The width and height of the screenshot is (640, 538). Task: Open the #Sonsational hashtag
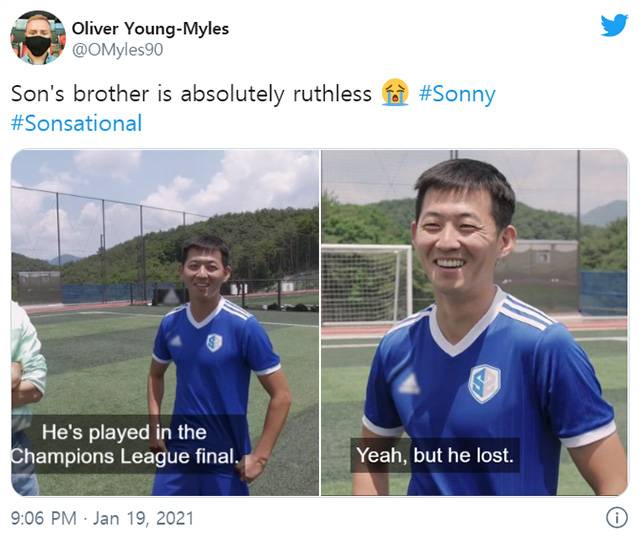76,124
